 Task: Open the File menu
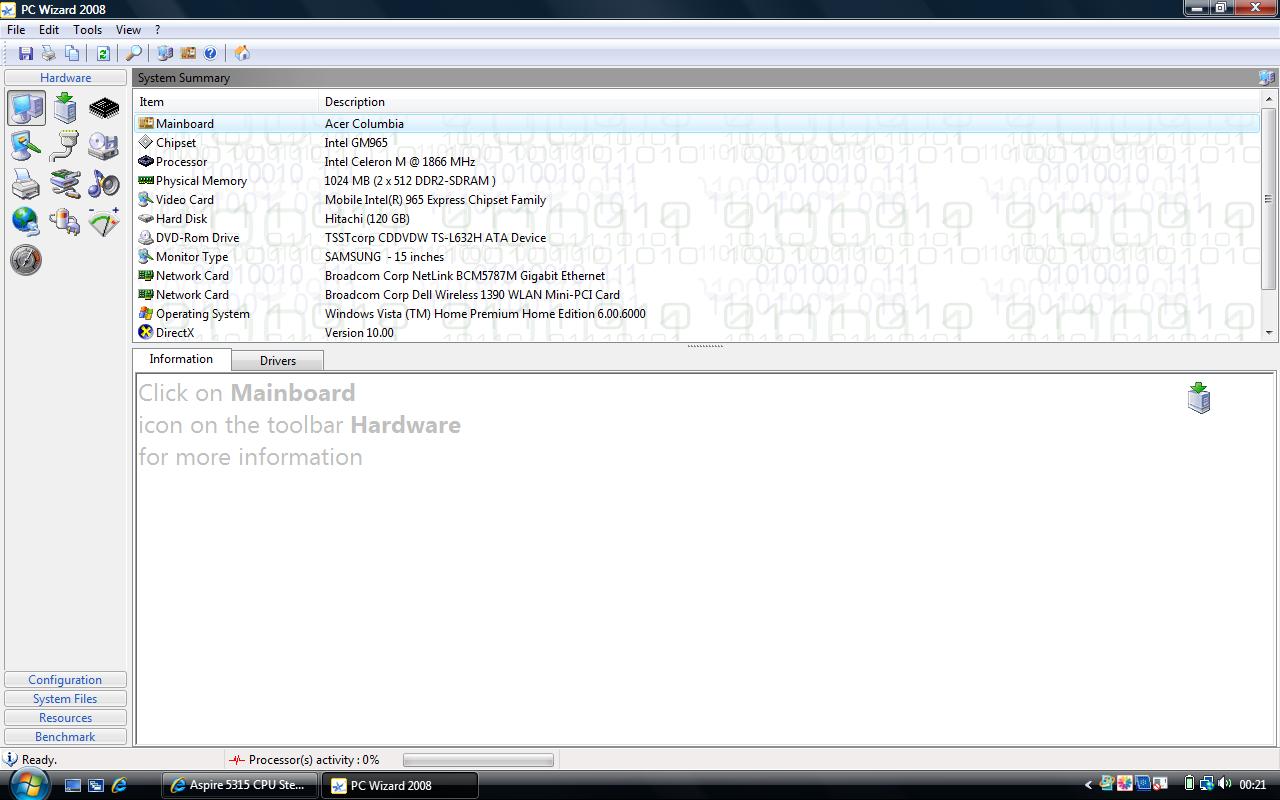click(x=16, y=30)
